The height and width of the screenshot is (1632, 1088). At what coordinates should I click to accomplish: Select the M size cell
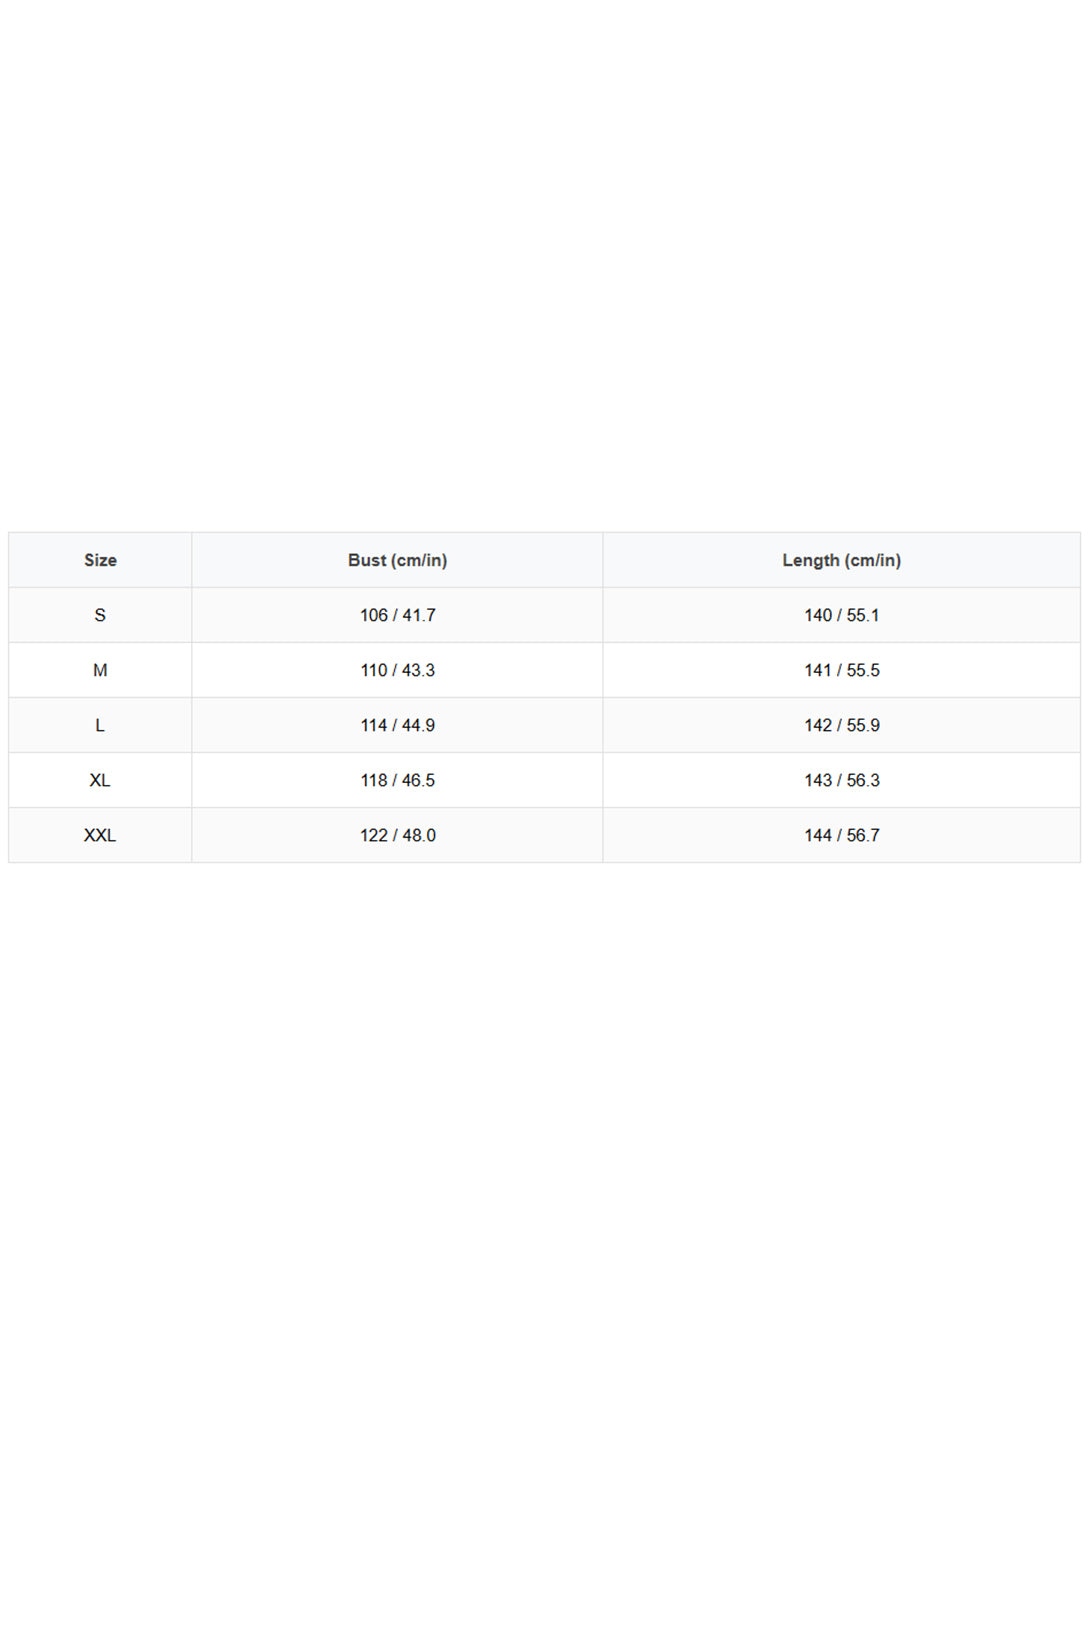100,670
